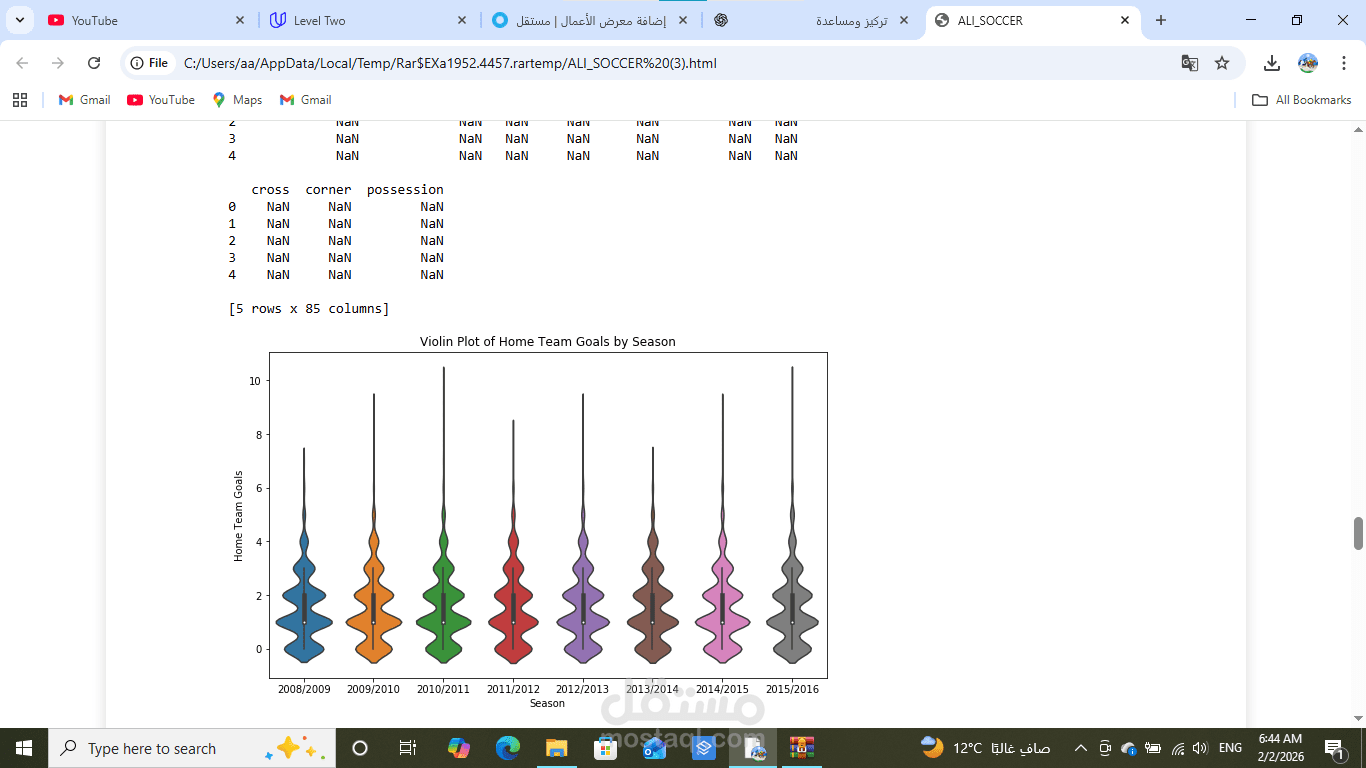Open Gmail from the bookmarks bar
The image size is (1366, 768).
click(x=83, y=99)
